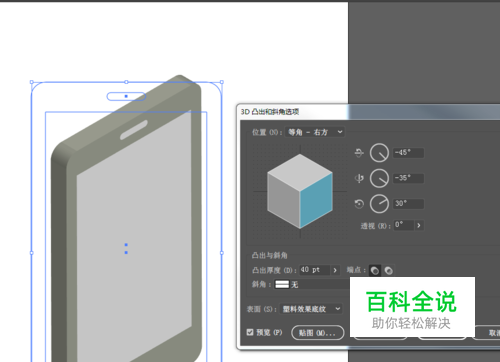Screen dimensions: 500x362
Task: Click the 贴图 (M)... button
Action: [x=318, y=333]
